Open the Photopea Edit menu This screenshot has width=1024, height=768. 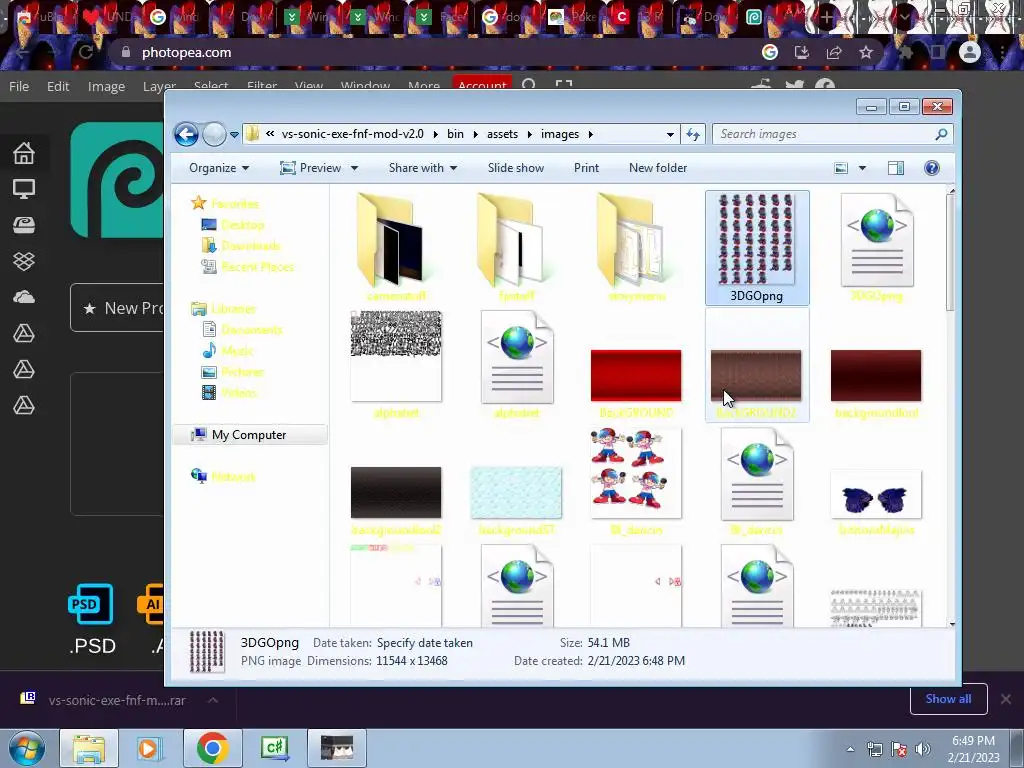tap(58, 86)
